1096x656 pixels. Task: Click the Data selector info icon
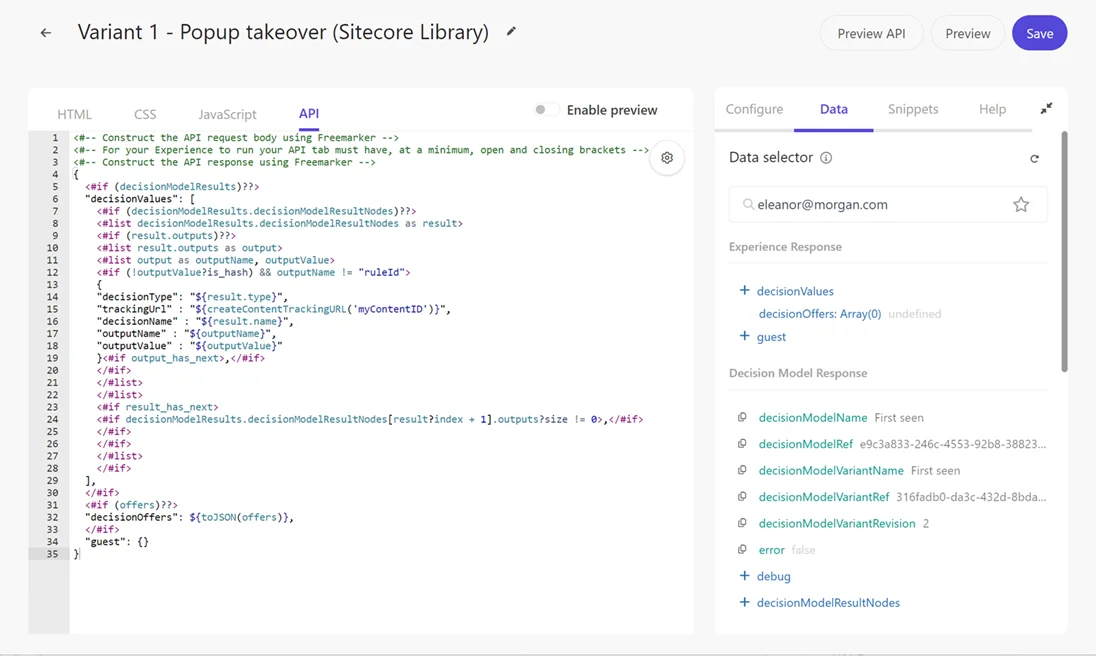pos(825,158)
